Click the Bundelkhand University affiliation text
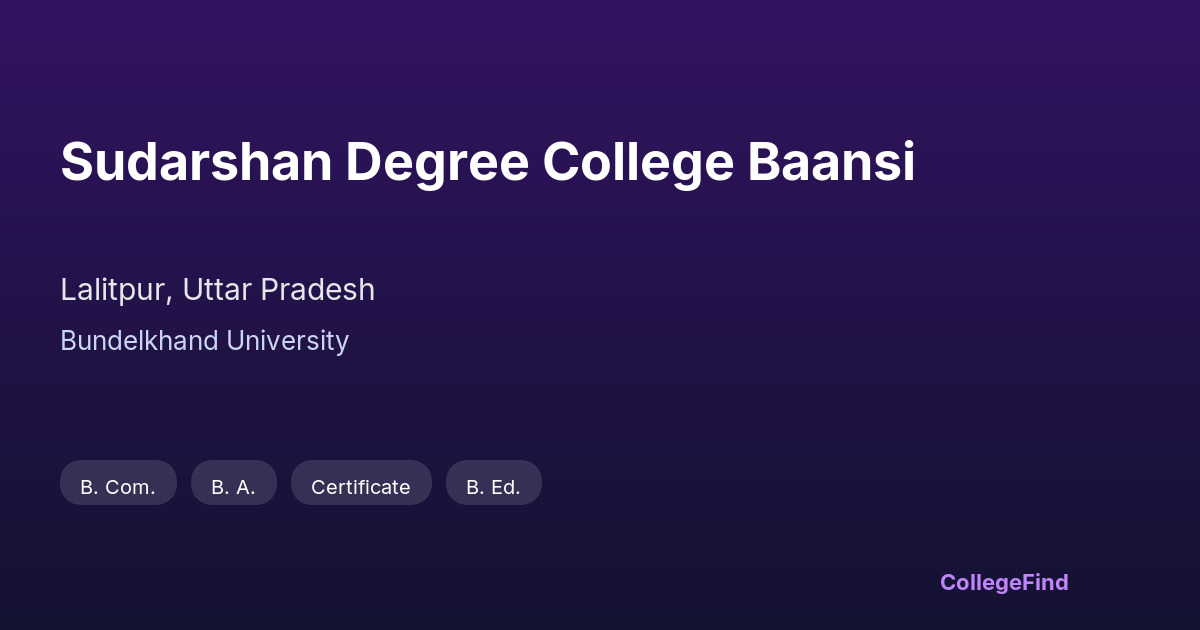The image size is (1200, 630). click(x=204, y=341)
